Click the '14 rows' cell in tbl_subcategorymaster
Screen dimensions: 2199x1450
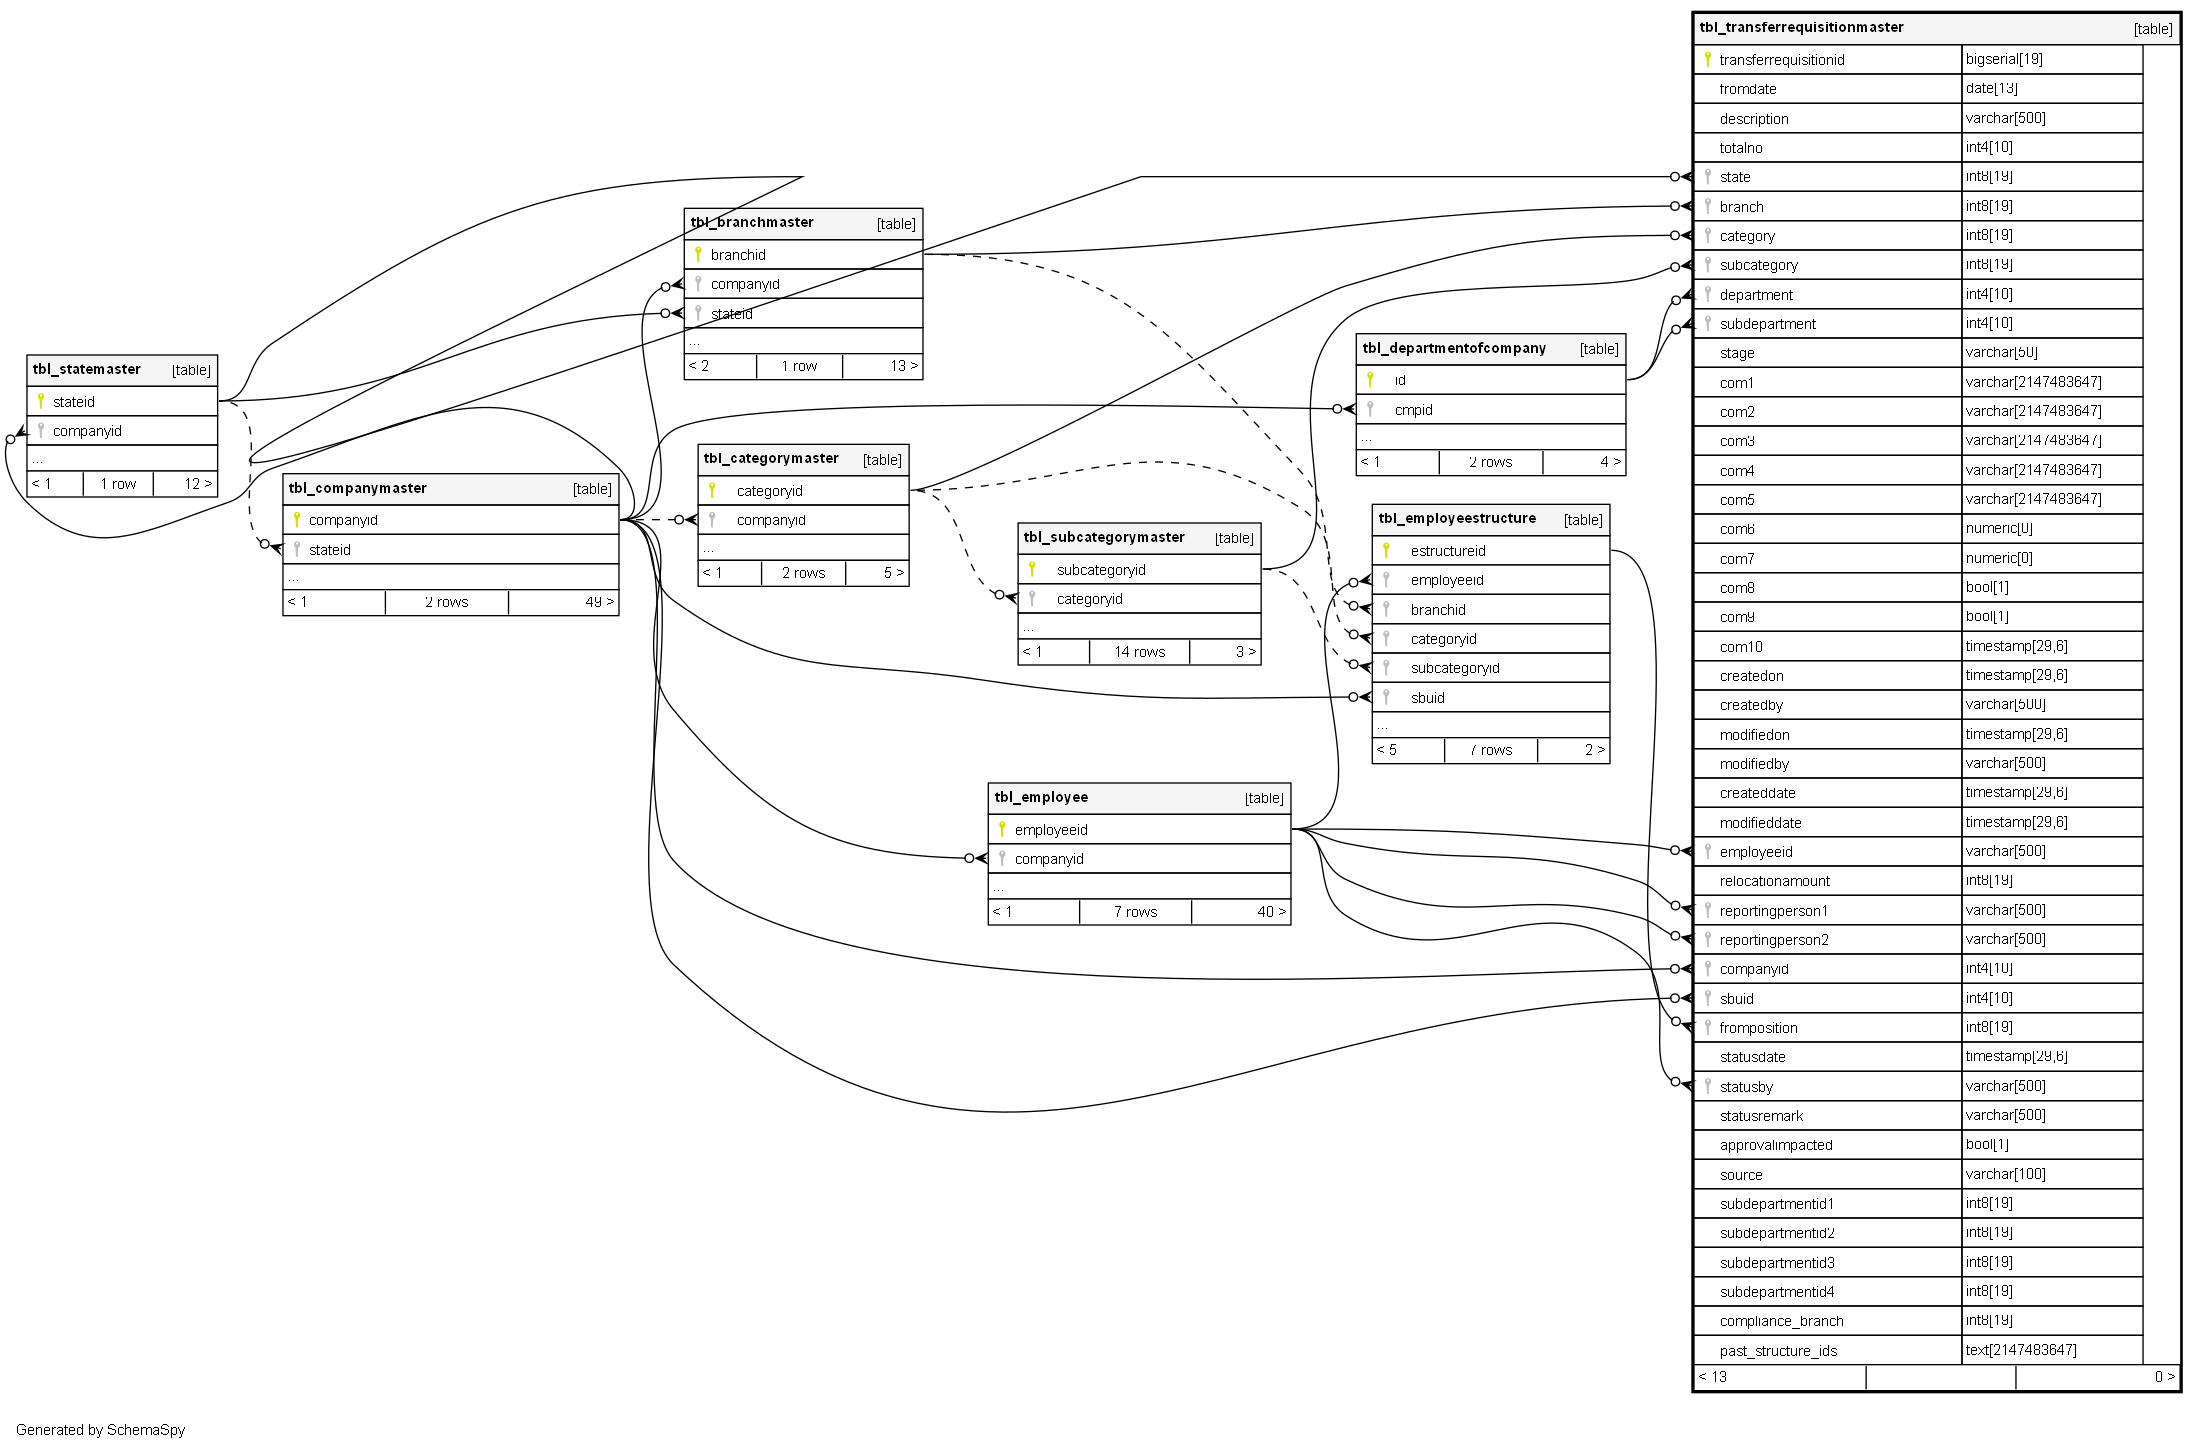click(x=1140, y=652)
